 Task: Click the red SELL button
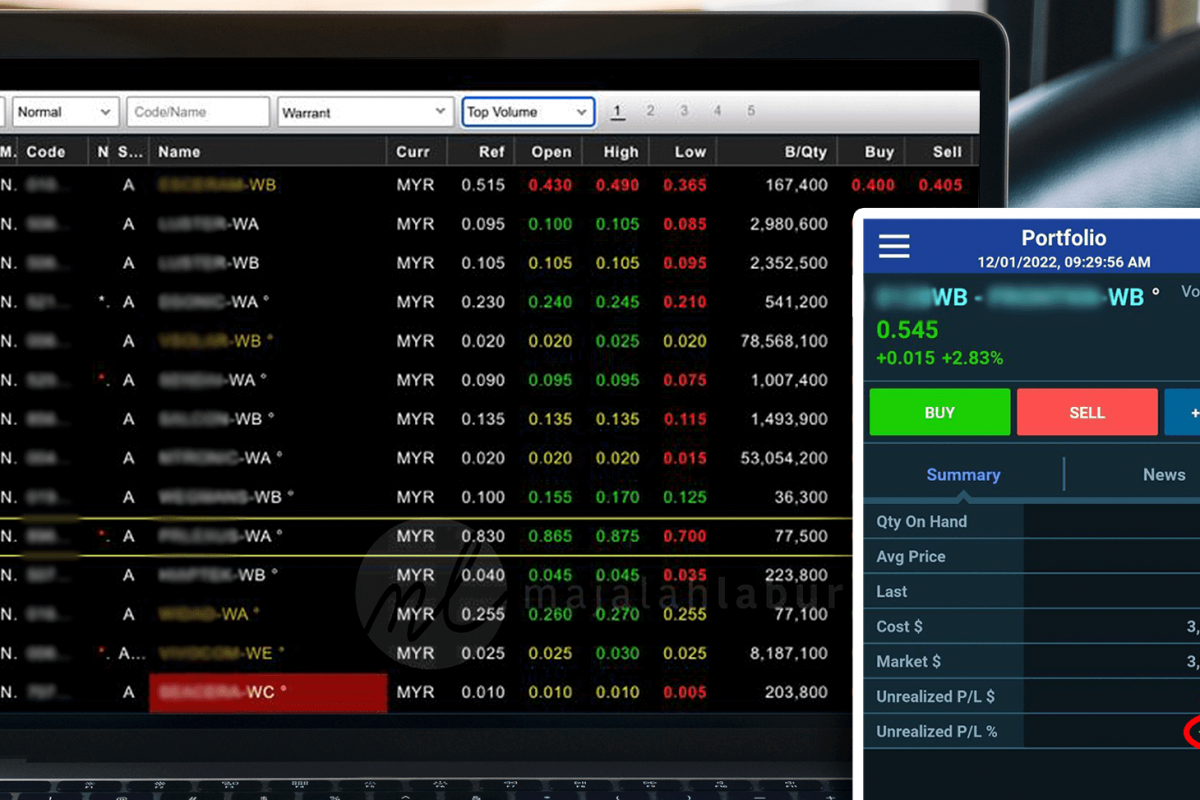[1087, 412]
